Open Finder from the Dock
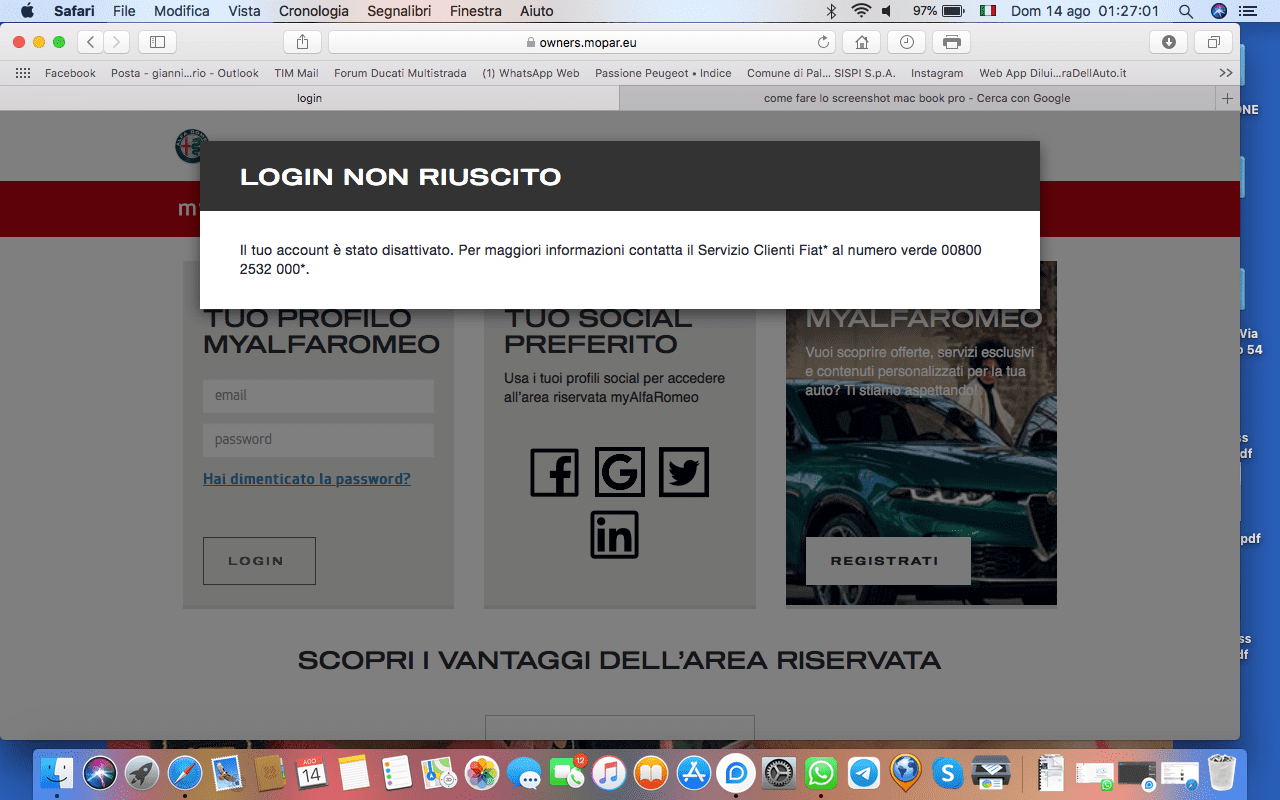 (x=57, y=773)
